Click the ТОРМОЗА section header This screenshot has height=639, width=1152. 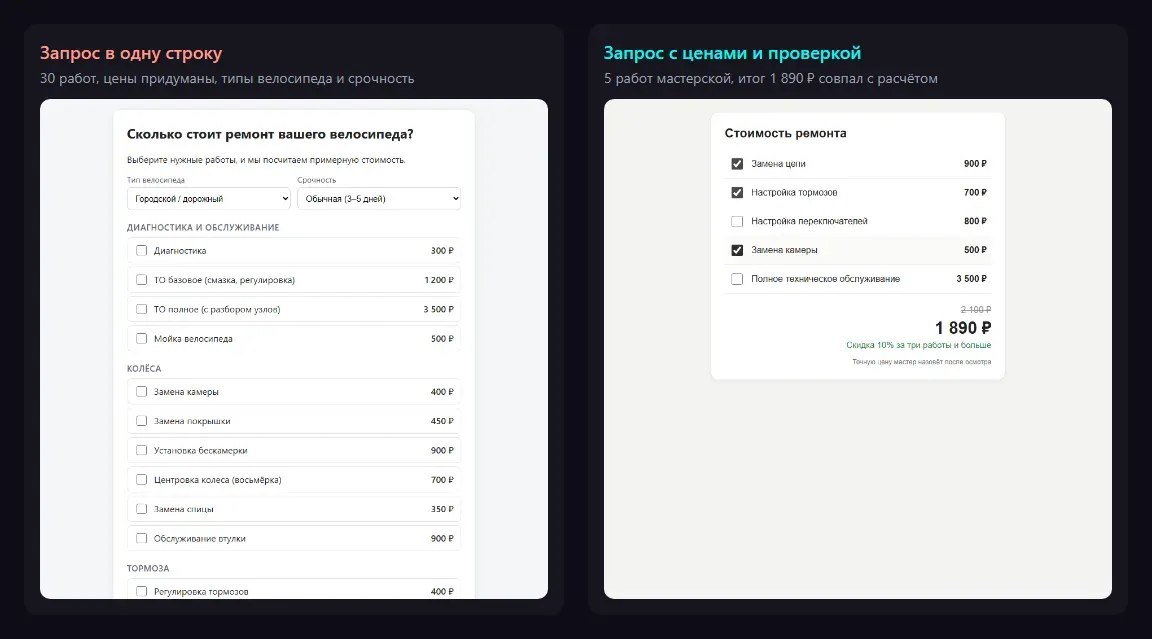pos(148,568)
